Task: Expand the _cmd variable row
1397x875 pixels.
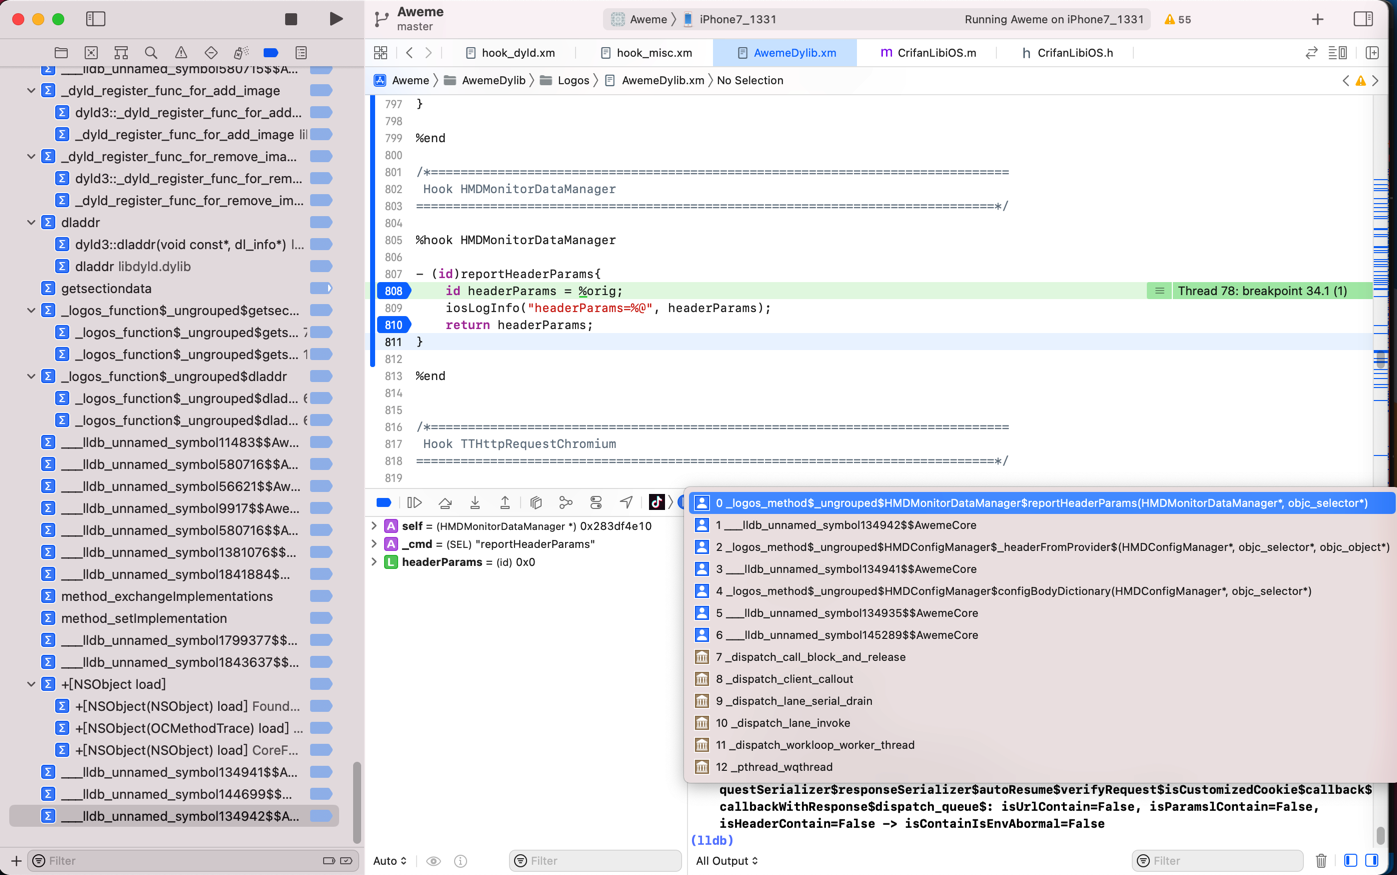Action: [374, 544]
